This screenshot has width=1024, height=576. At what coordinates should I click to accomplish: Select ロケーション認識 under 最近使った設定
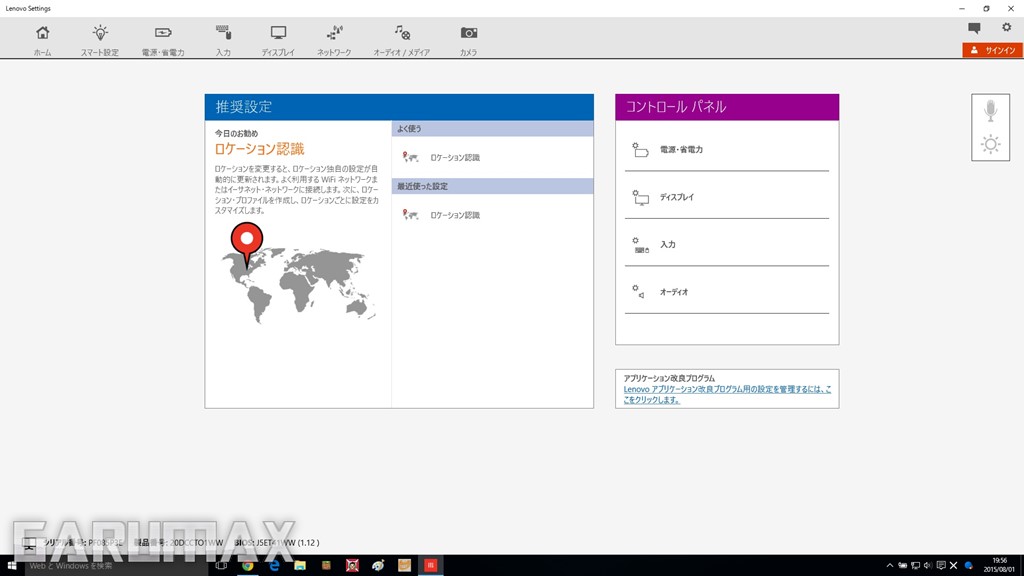coord(454,215)
